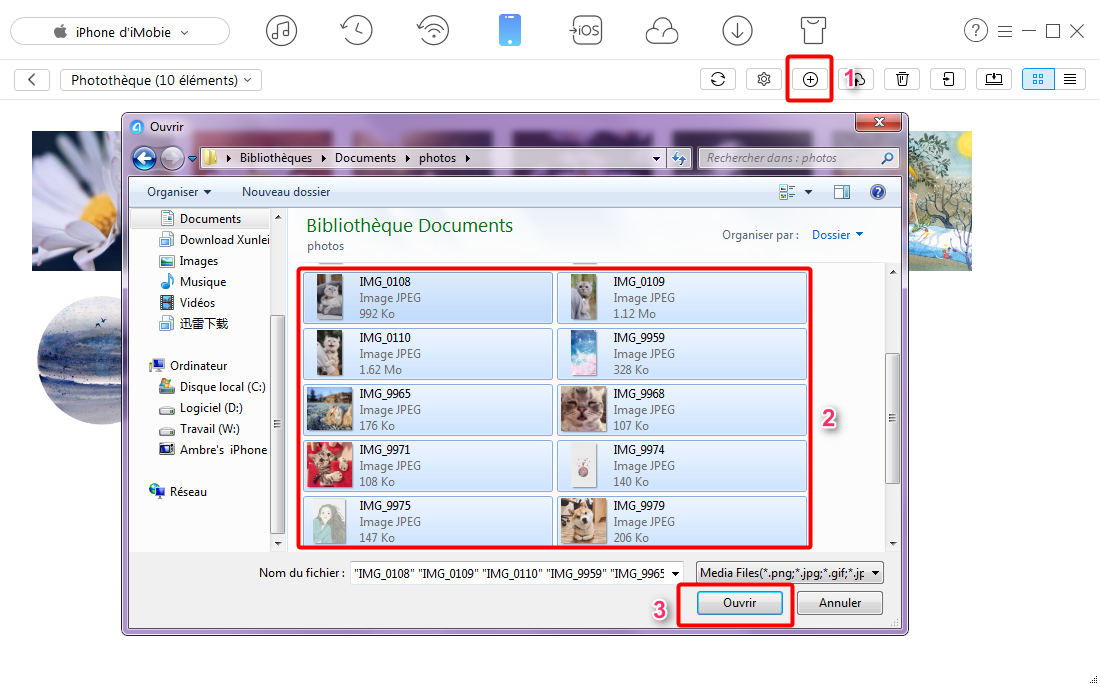Click the change view icon in dialog
Screen dimensions: 1100x686
click(787, 192)
